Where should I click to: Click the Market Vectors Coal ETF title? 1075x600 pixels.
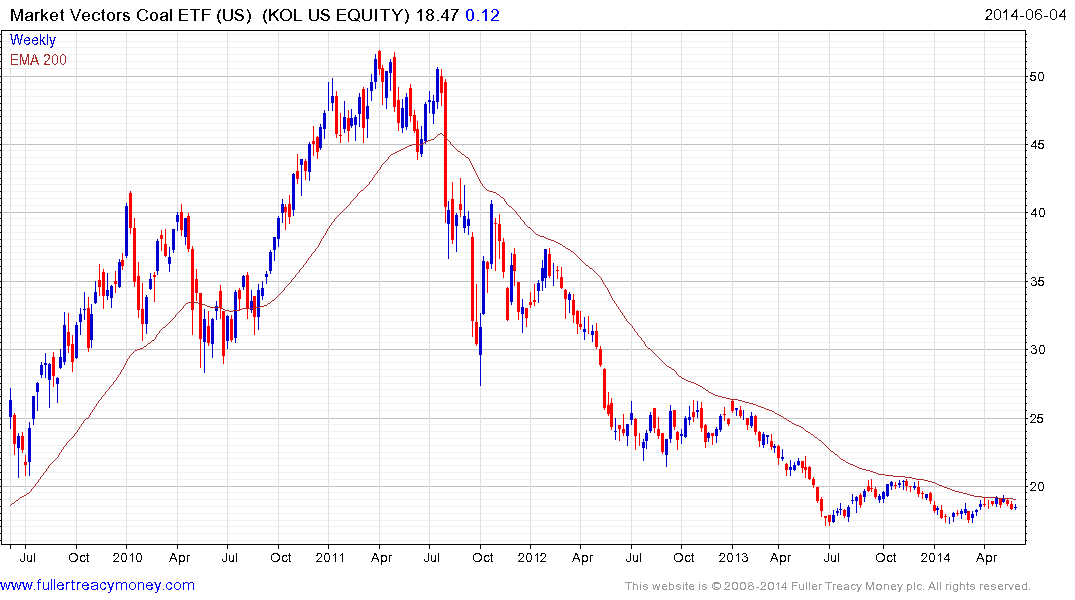[131, 15]
